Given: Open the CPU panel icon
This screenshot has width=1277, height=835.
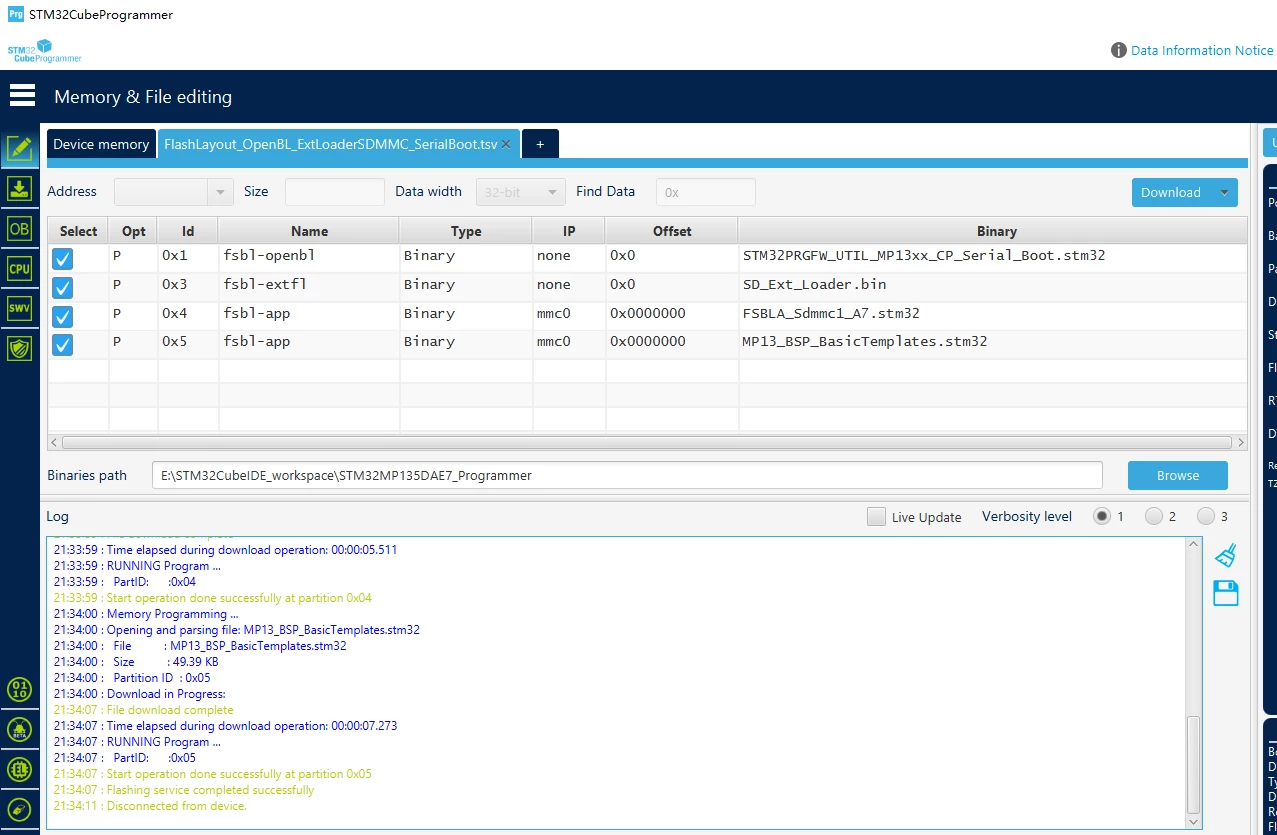Looking at the screenshot, I should pos(19,269).
